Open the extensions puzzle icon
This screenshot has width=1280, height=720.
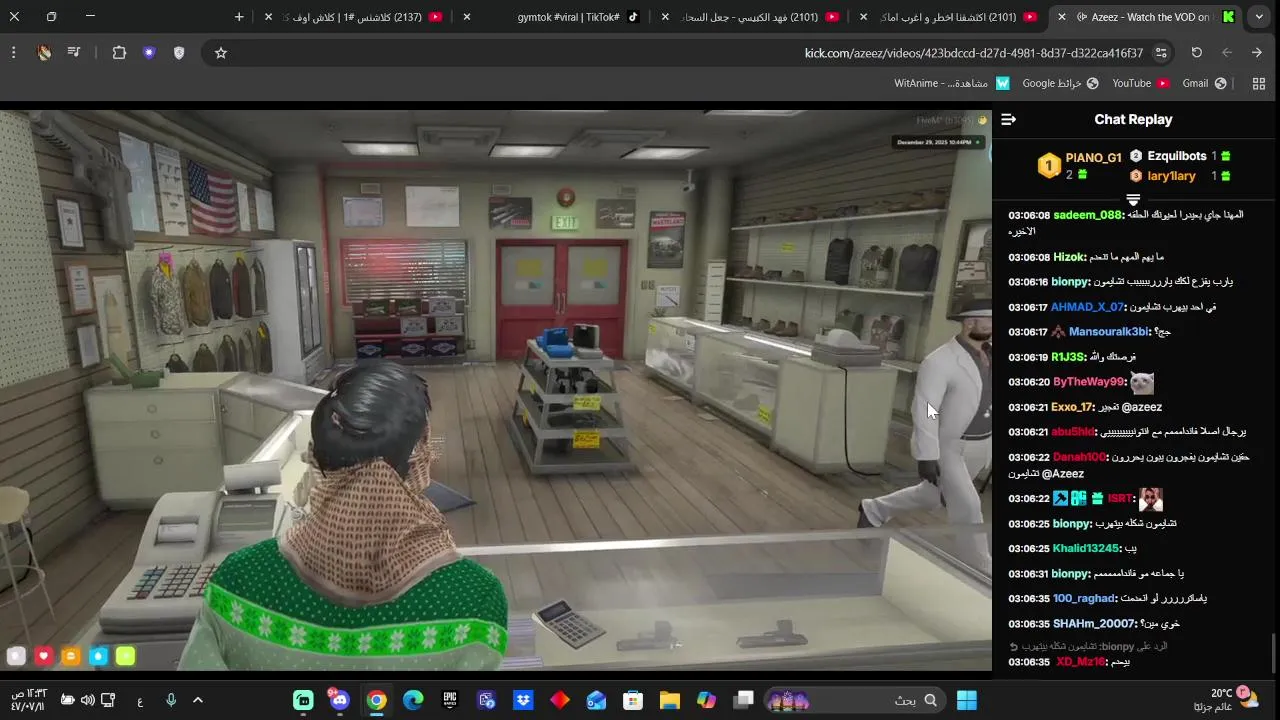119,53
